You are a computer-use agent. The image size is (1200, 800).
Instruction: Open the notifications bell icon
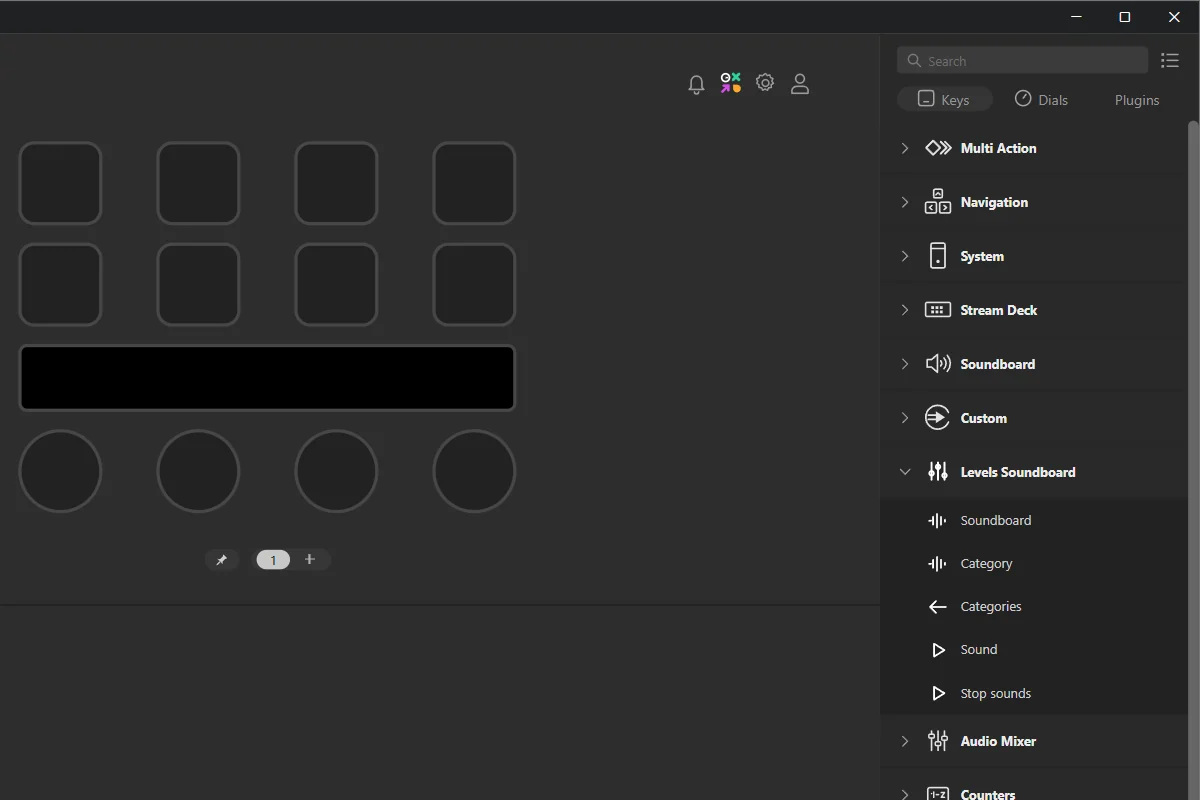pyautogui.click(x=697, y=84)
